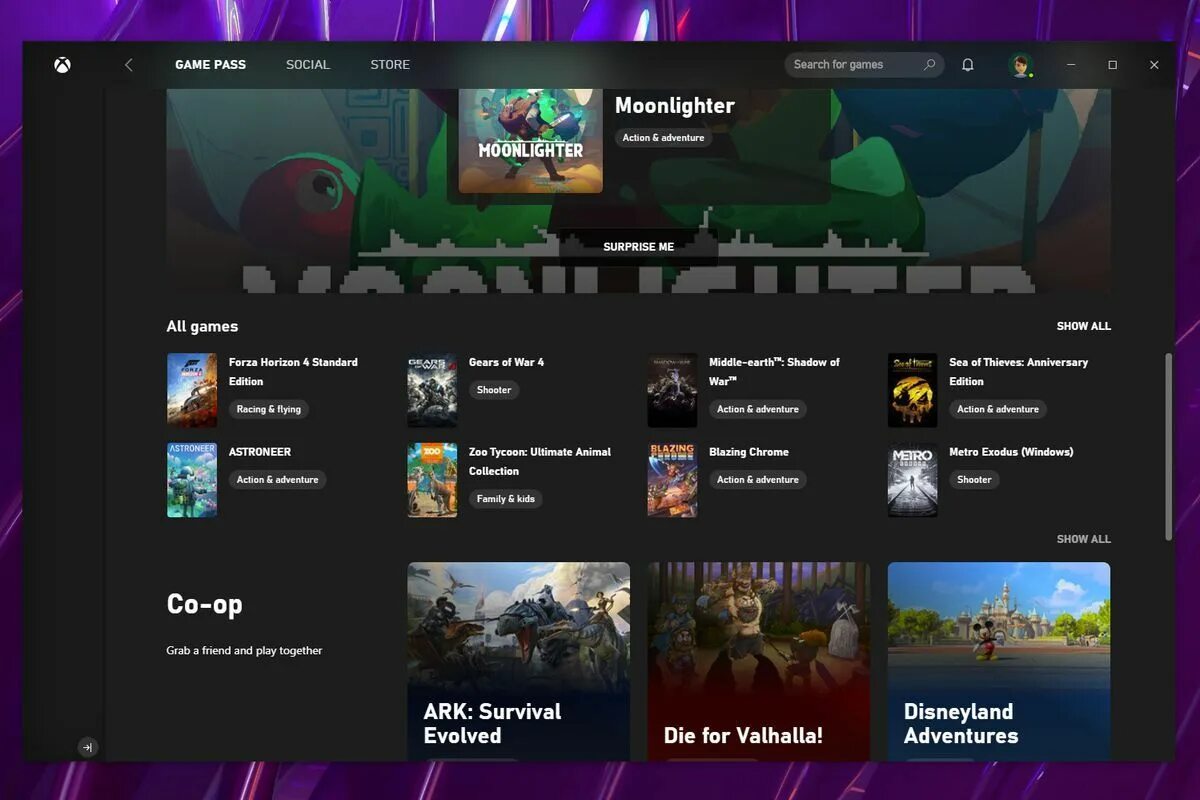Screen dimensions: 1200x800
Task: Click Metro Exodus's Shooter tag
Action: coord(974,480)
